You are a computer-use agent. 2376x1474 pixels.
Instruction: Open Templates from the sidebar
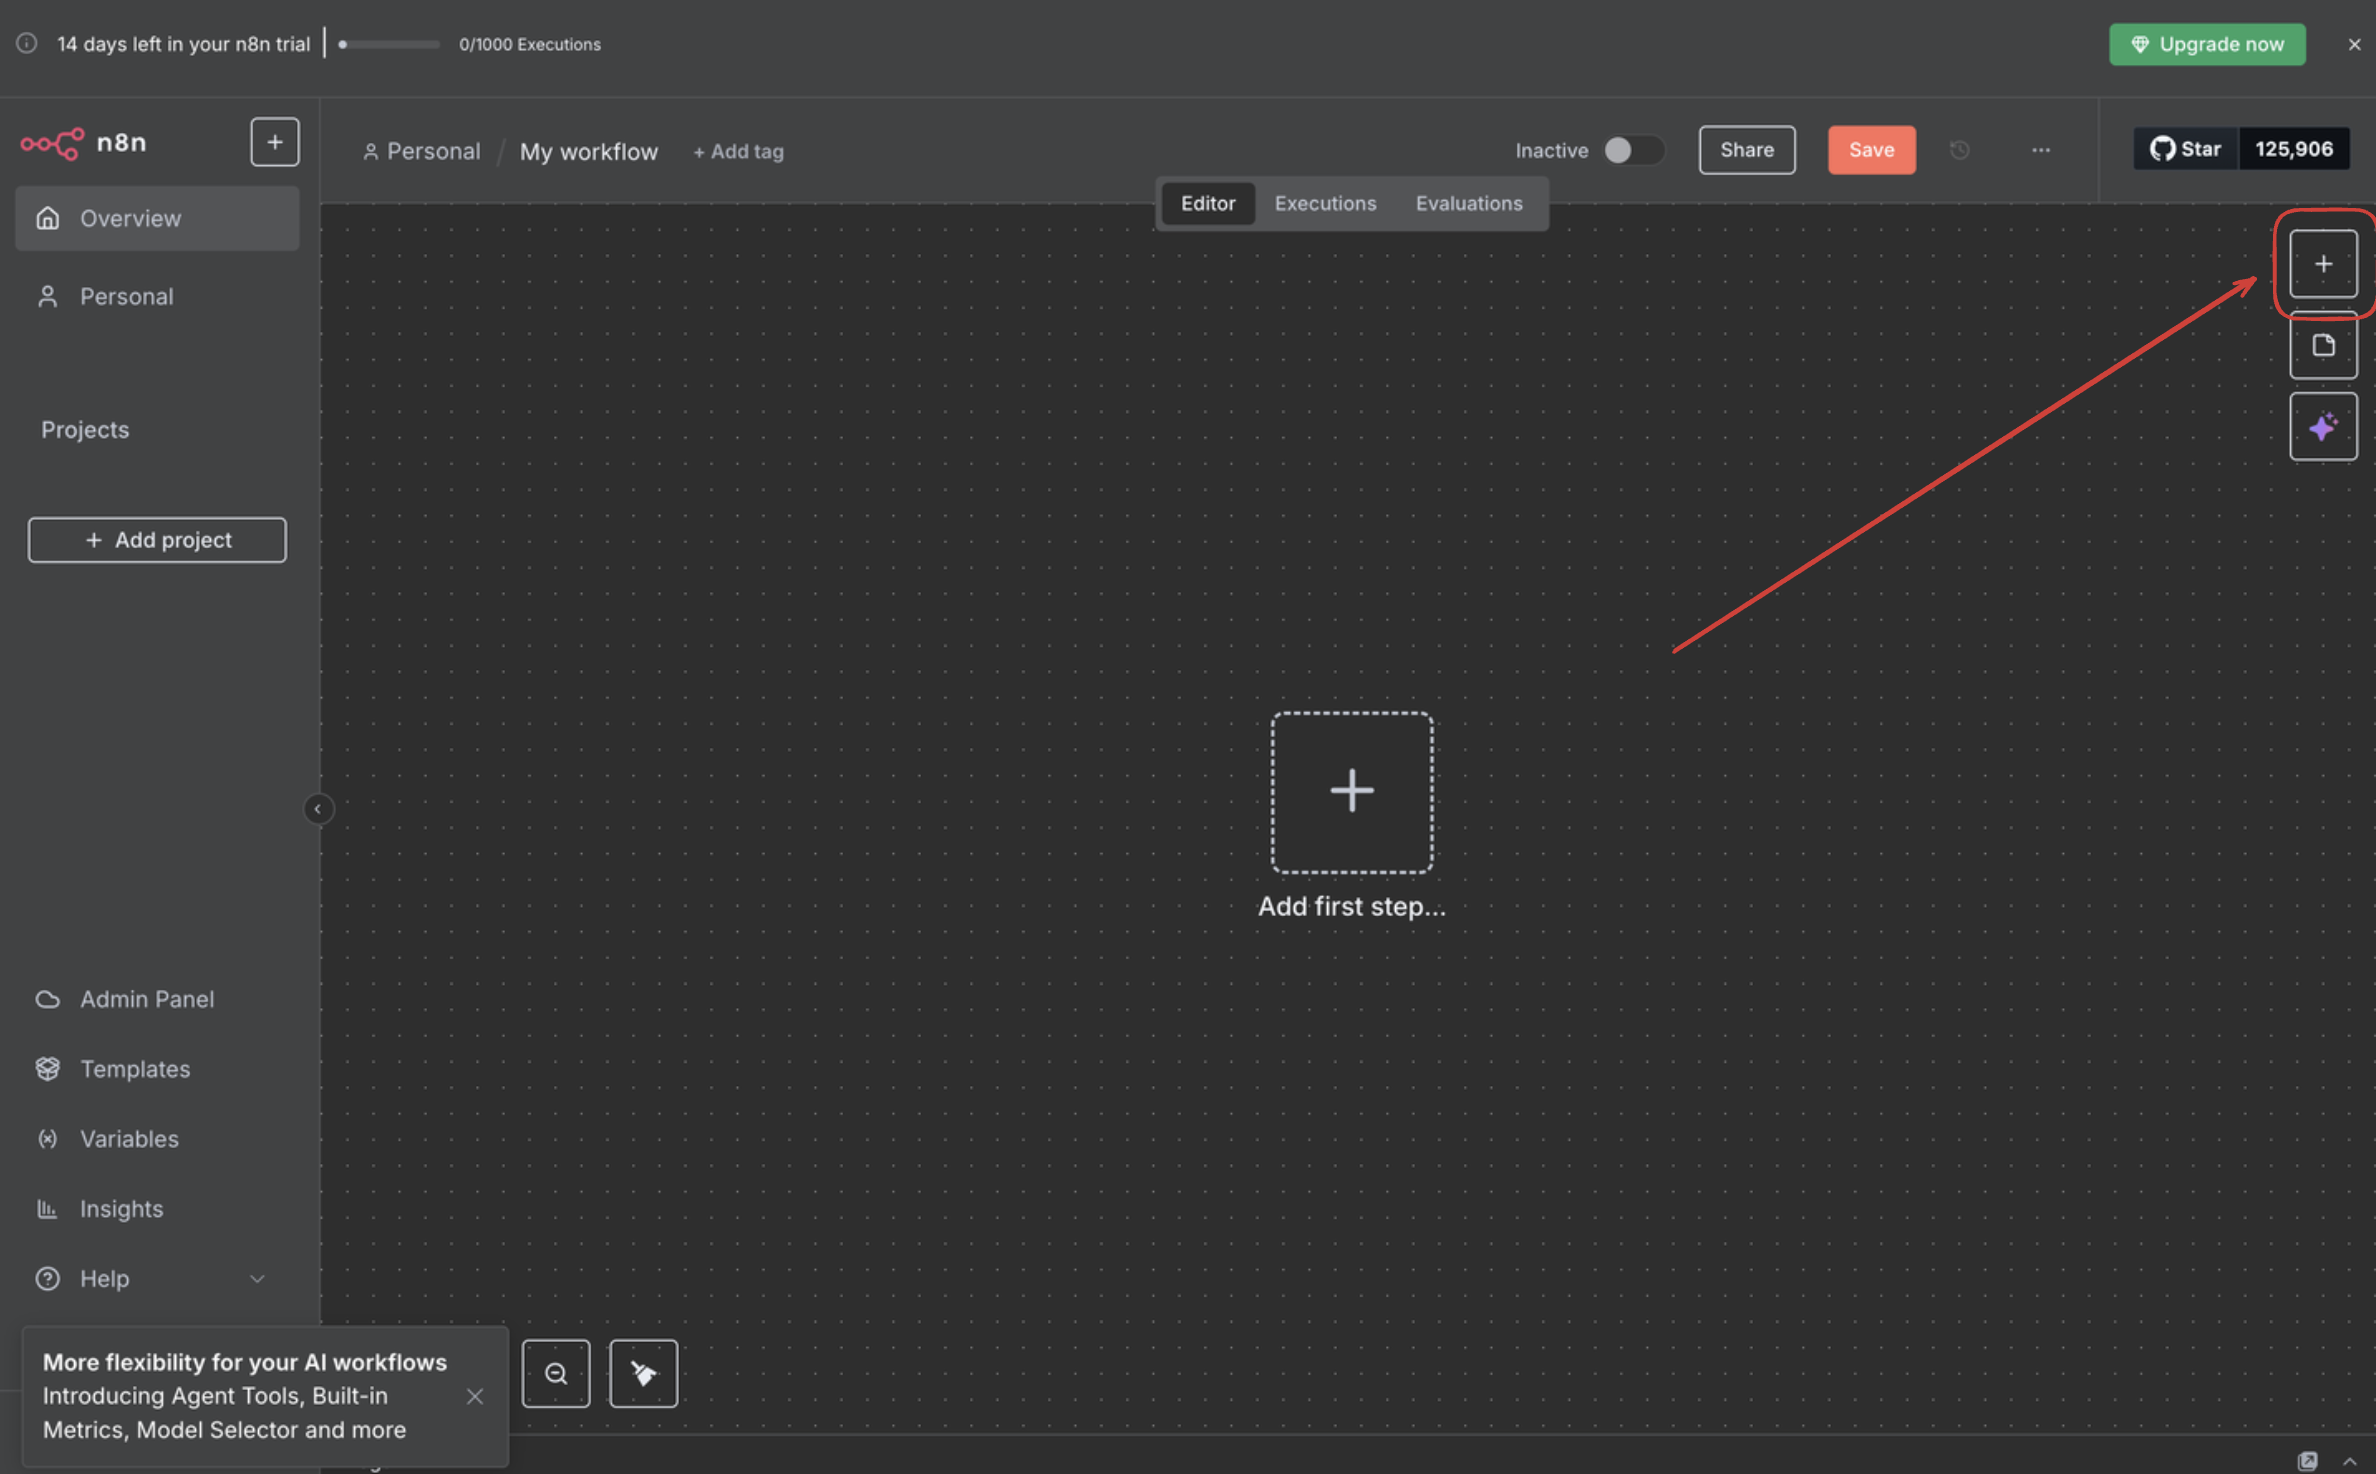tap(135, 1068)
